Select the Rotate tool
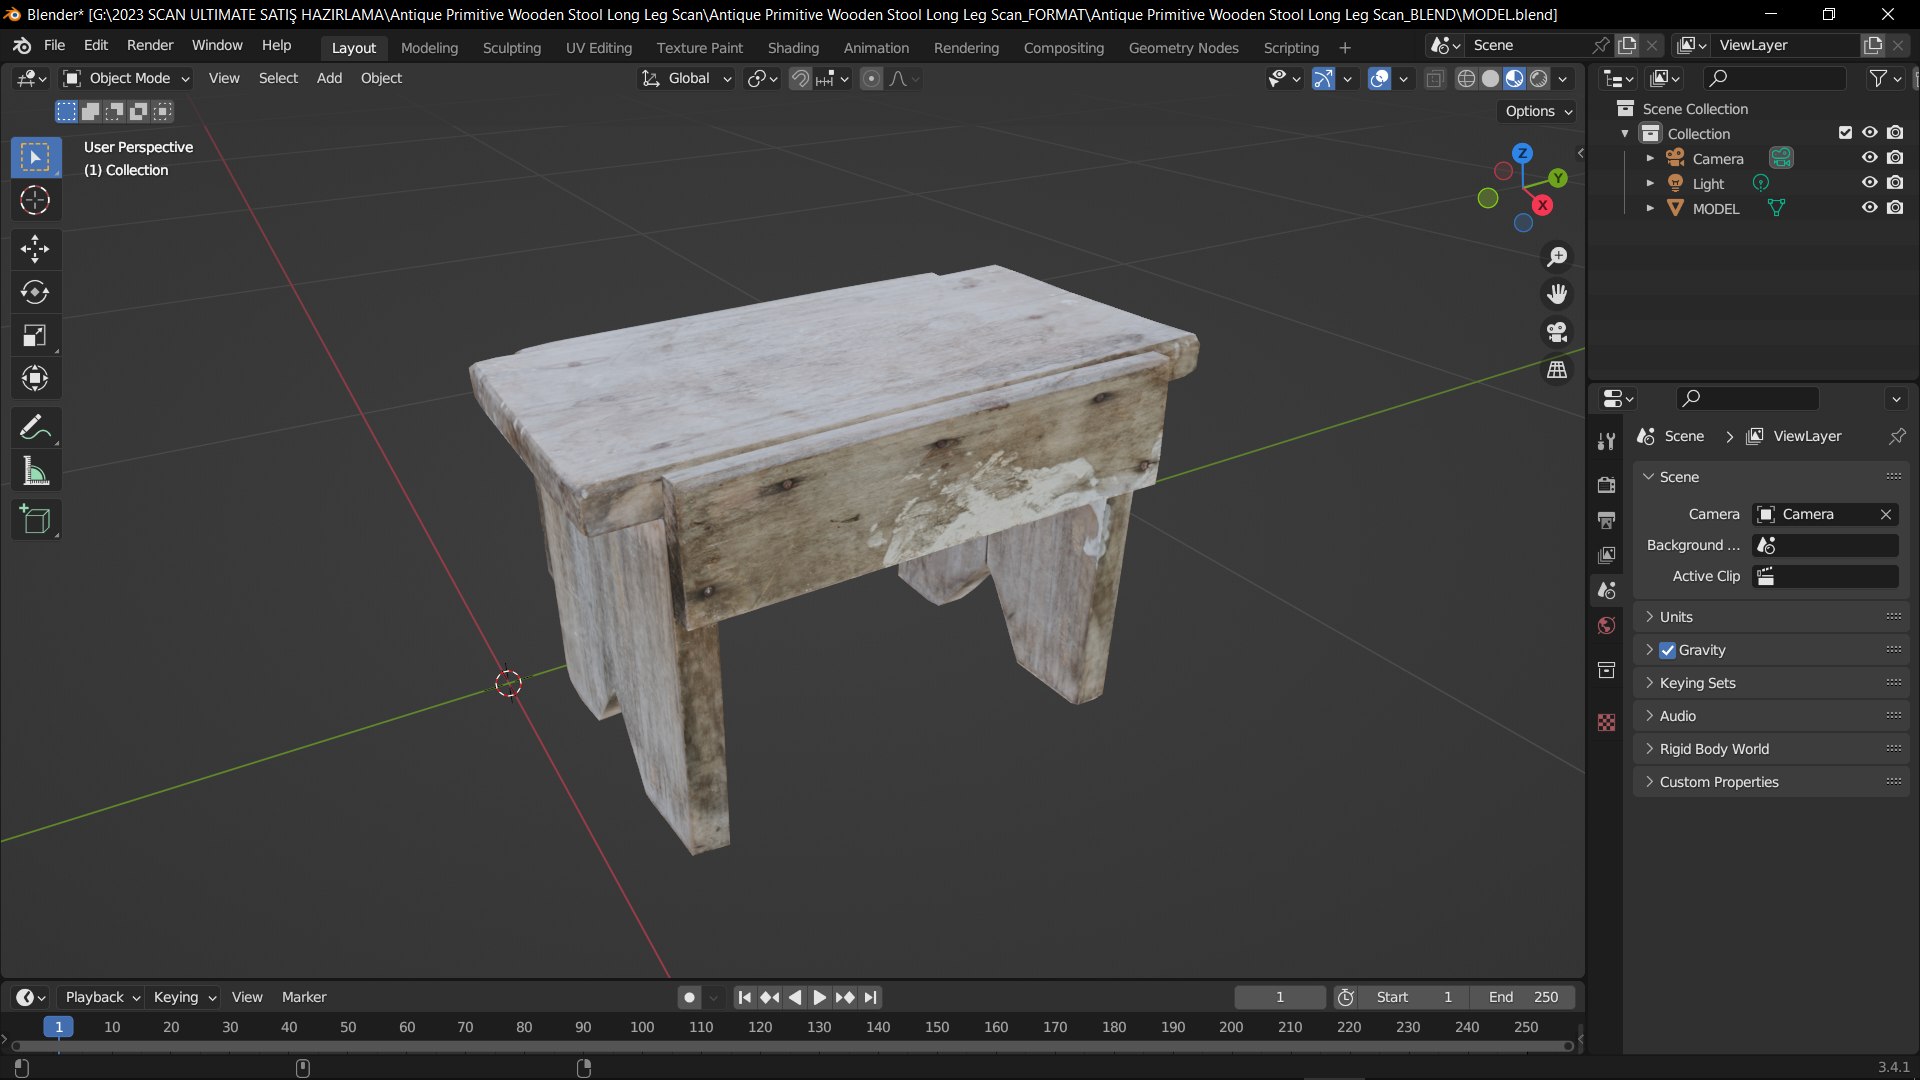Viewport: 1920px width, 1080px height. pos(35,292)
